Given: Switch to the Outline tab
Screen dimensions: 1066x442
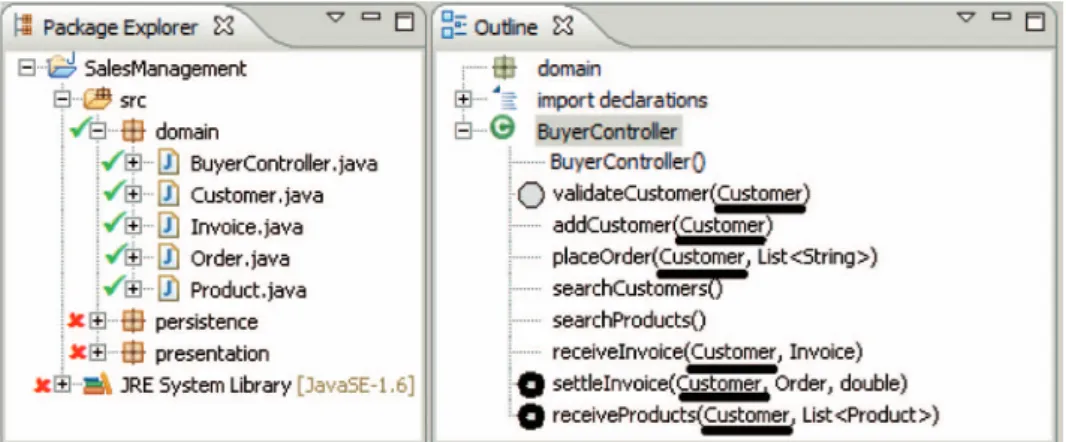Looking at the screenshot, I should point(505,28).
